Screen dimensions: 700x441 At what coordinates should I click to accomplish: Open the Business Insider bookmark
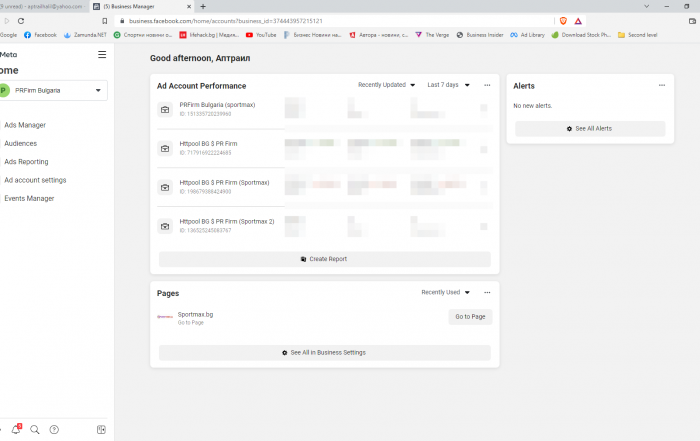tap(480, 35)
